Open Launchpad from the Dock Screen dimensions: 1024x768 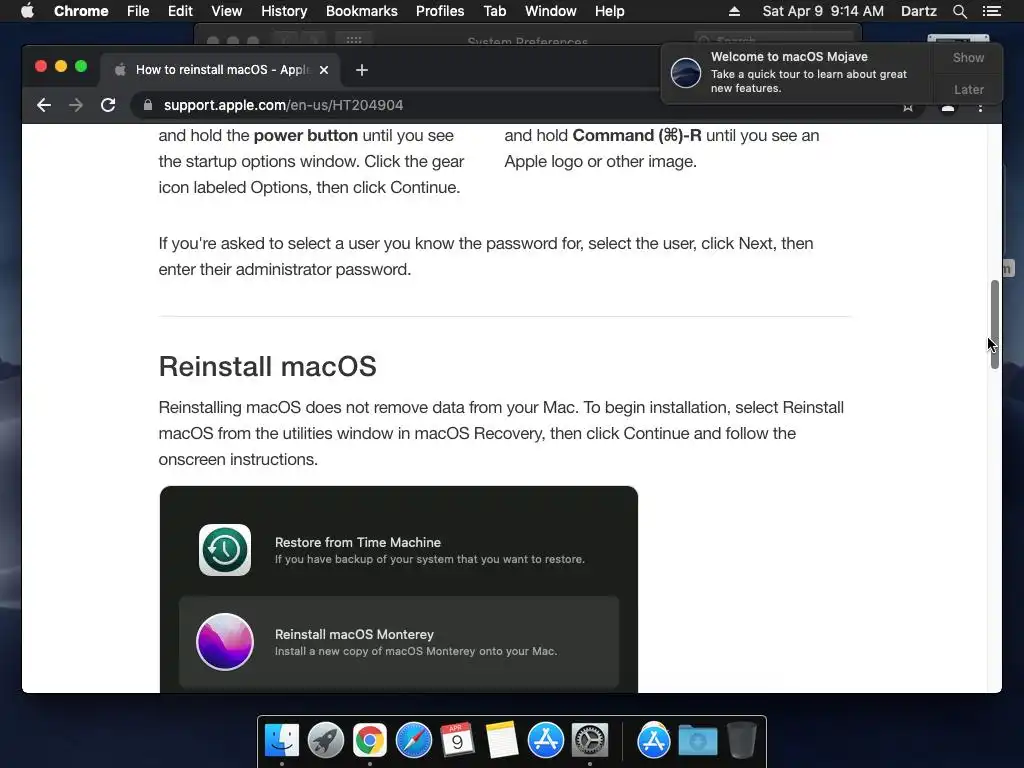tap(325, 741)
